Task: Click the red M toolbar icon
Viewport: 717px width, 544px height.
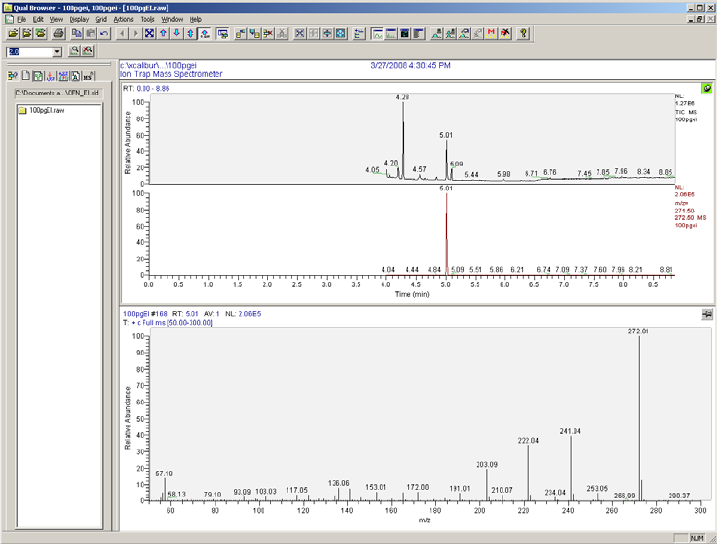Action: coord(491,33)
